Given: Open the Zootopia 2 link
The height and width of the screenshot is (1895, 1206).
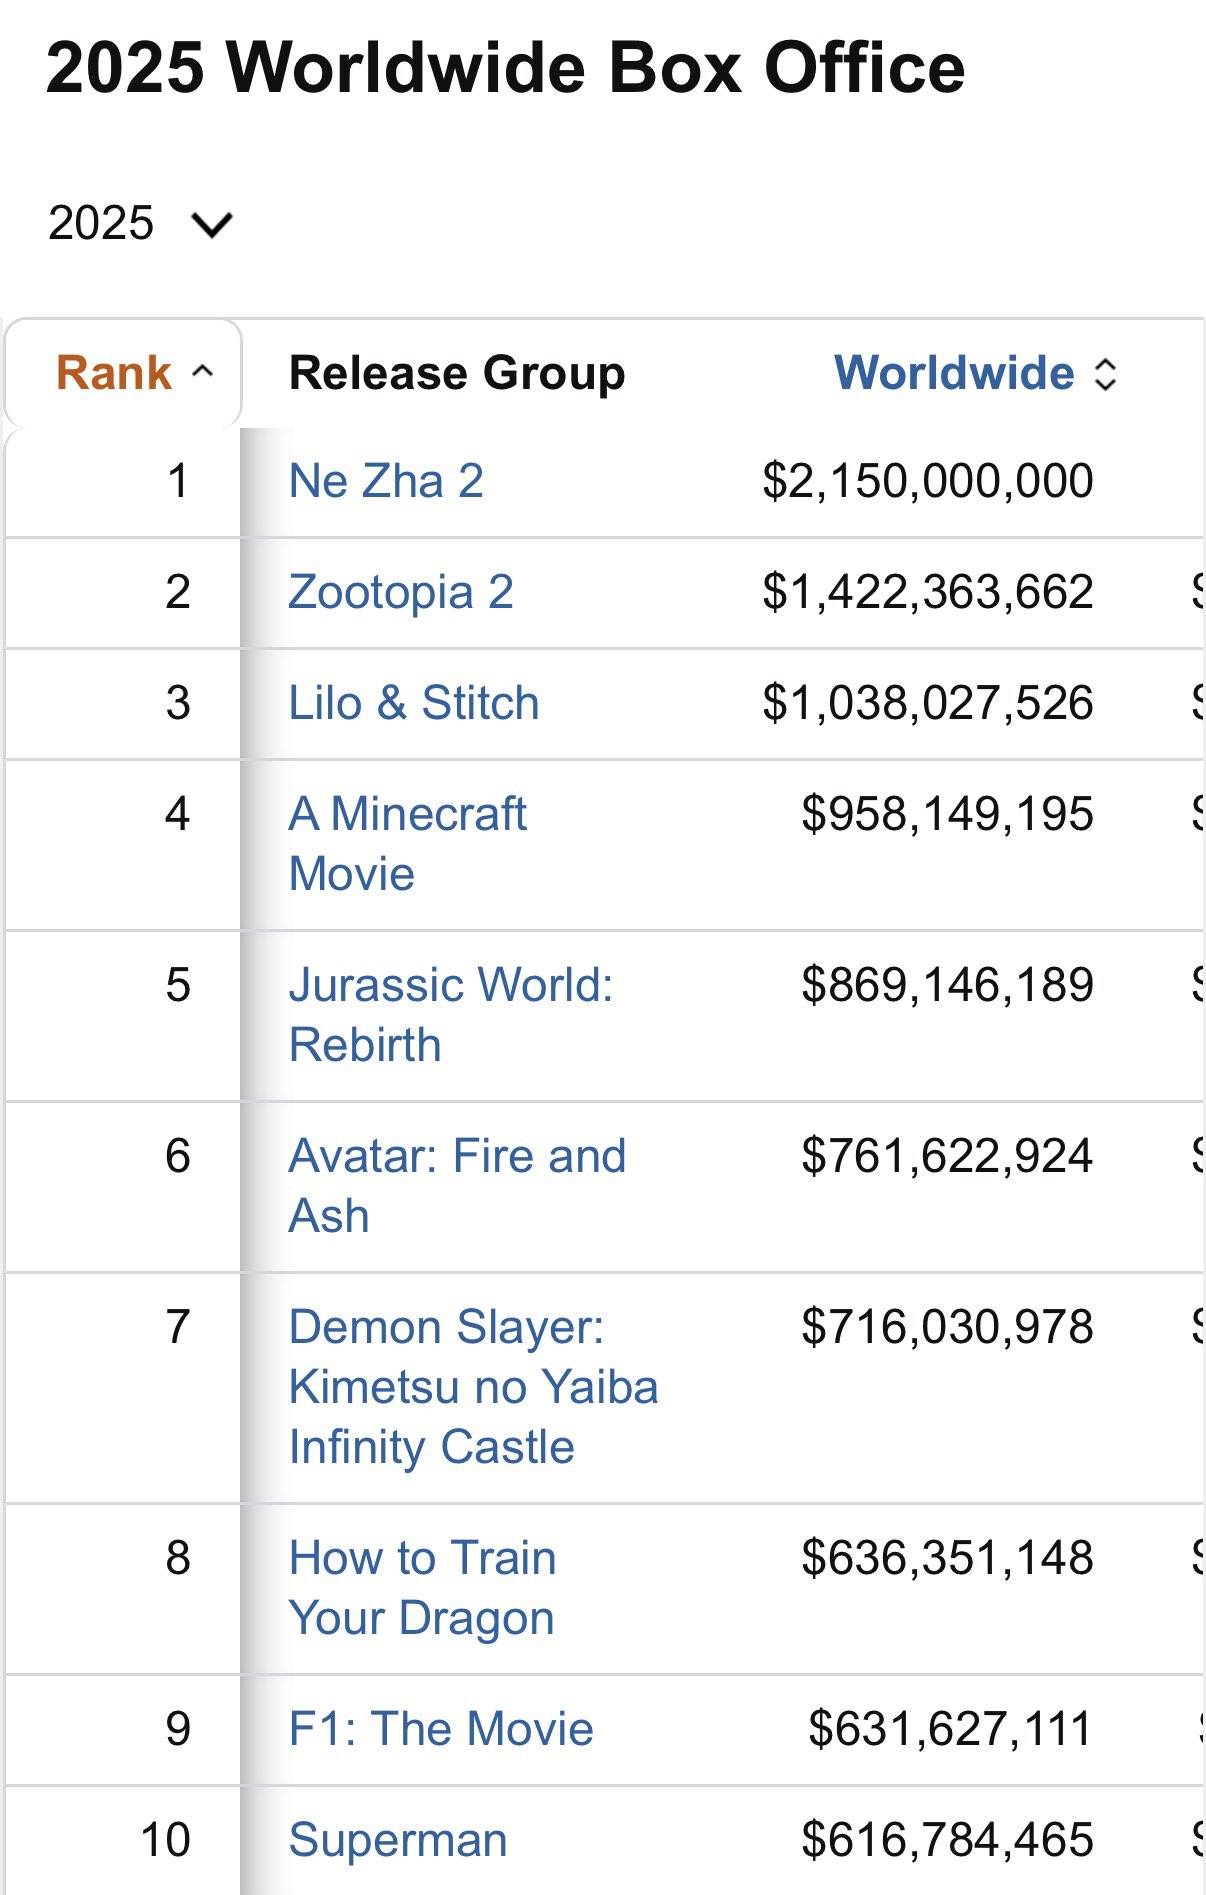Looking at the screenshot, I should [401, 592].
